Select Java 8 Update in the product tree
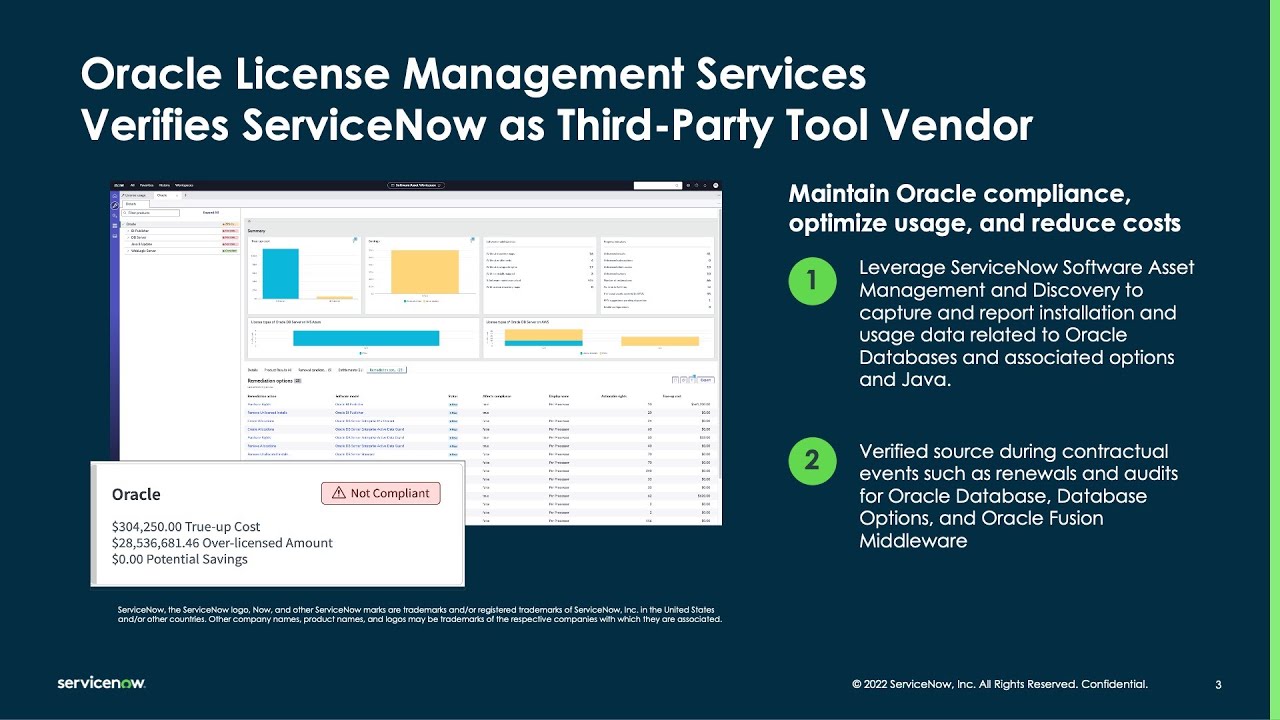Image resolution: width=1280 pixels, height=720 pixels. pos(141,244)
